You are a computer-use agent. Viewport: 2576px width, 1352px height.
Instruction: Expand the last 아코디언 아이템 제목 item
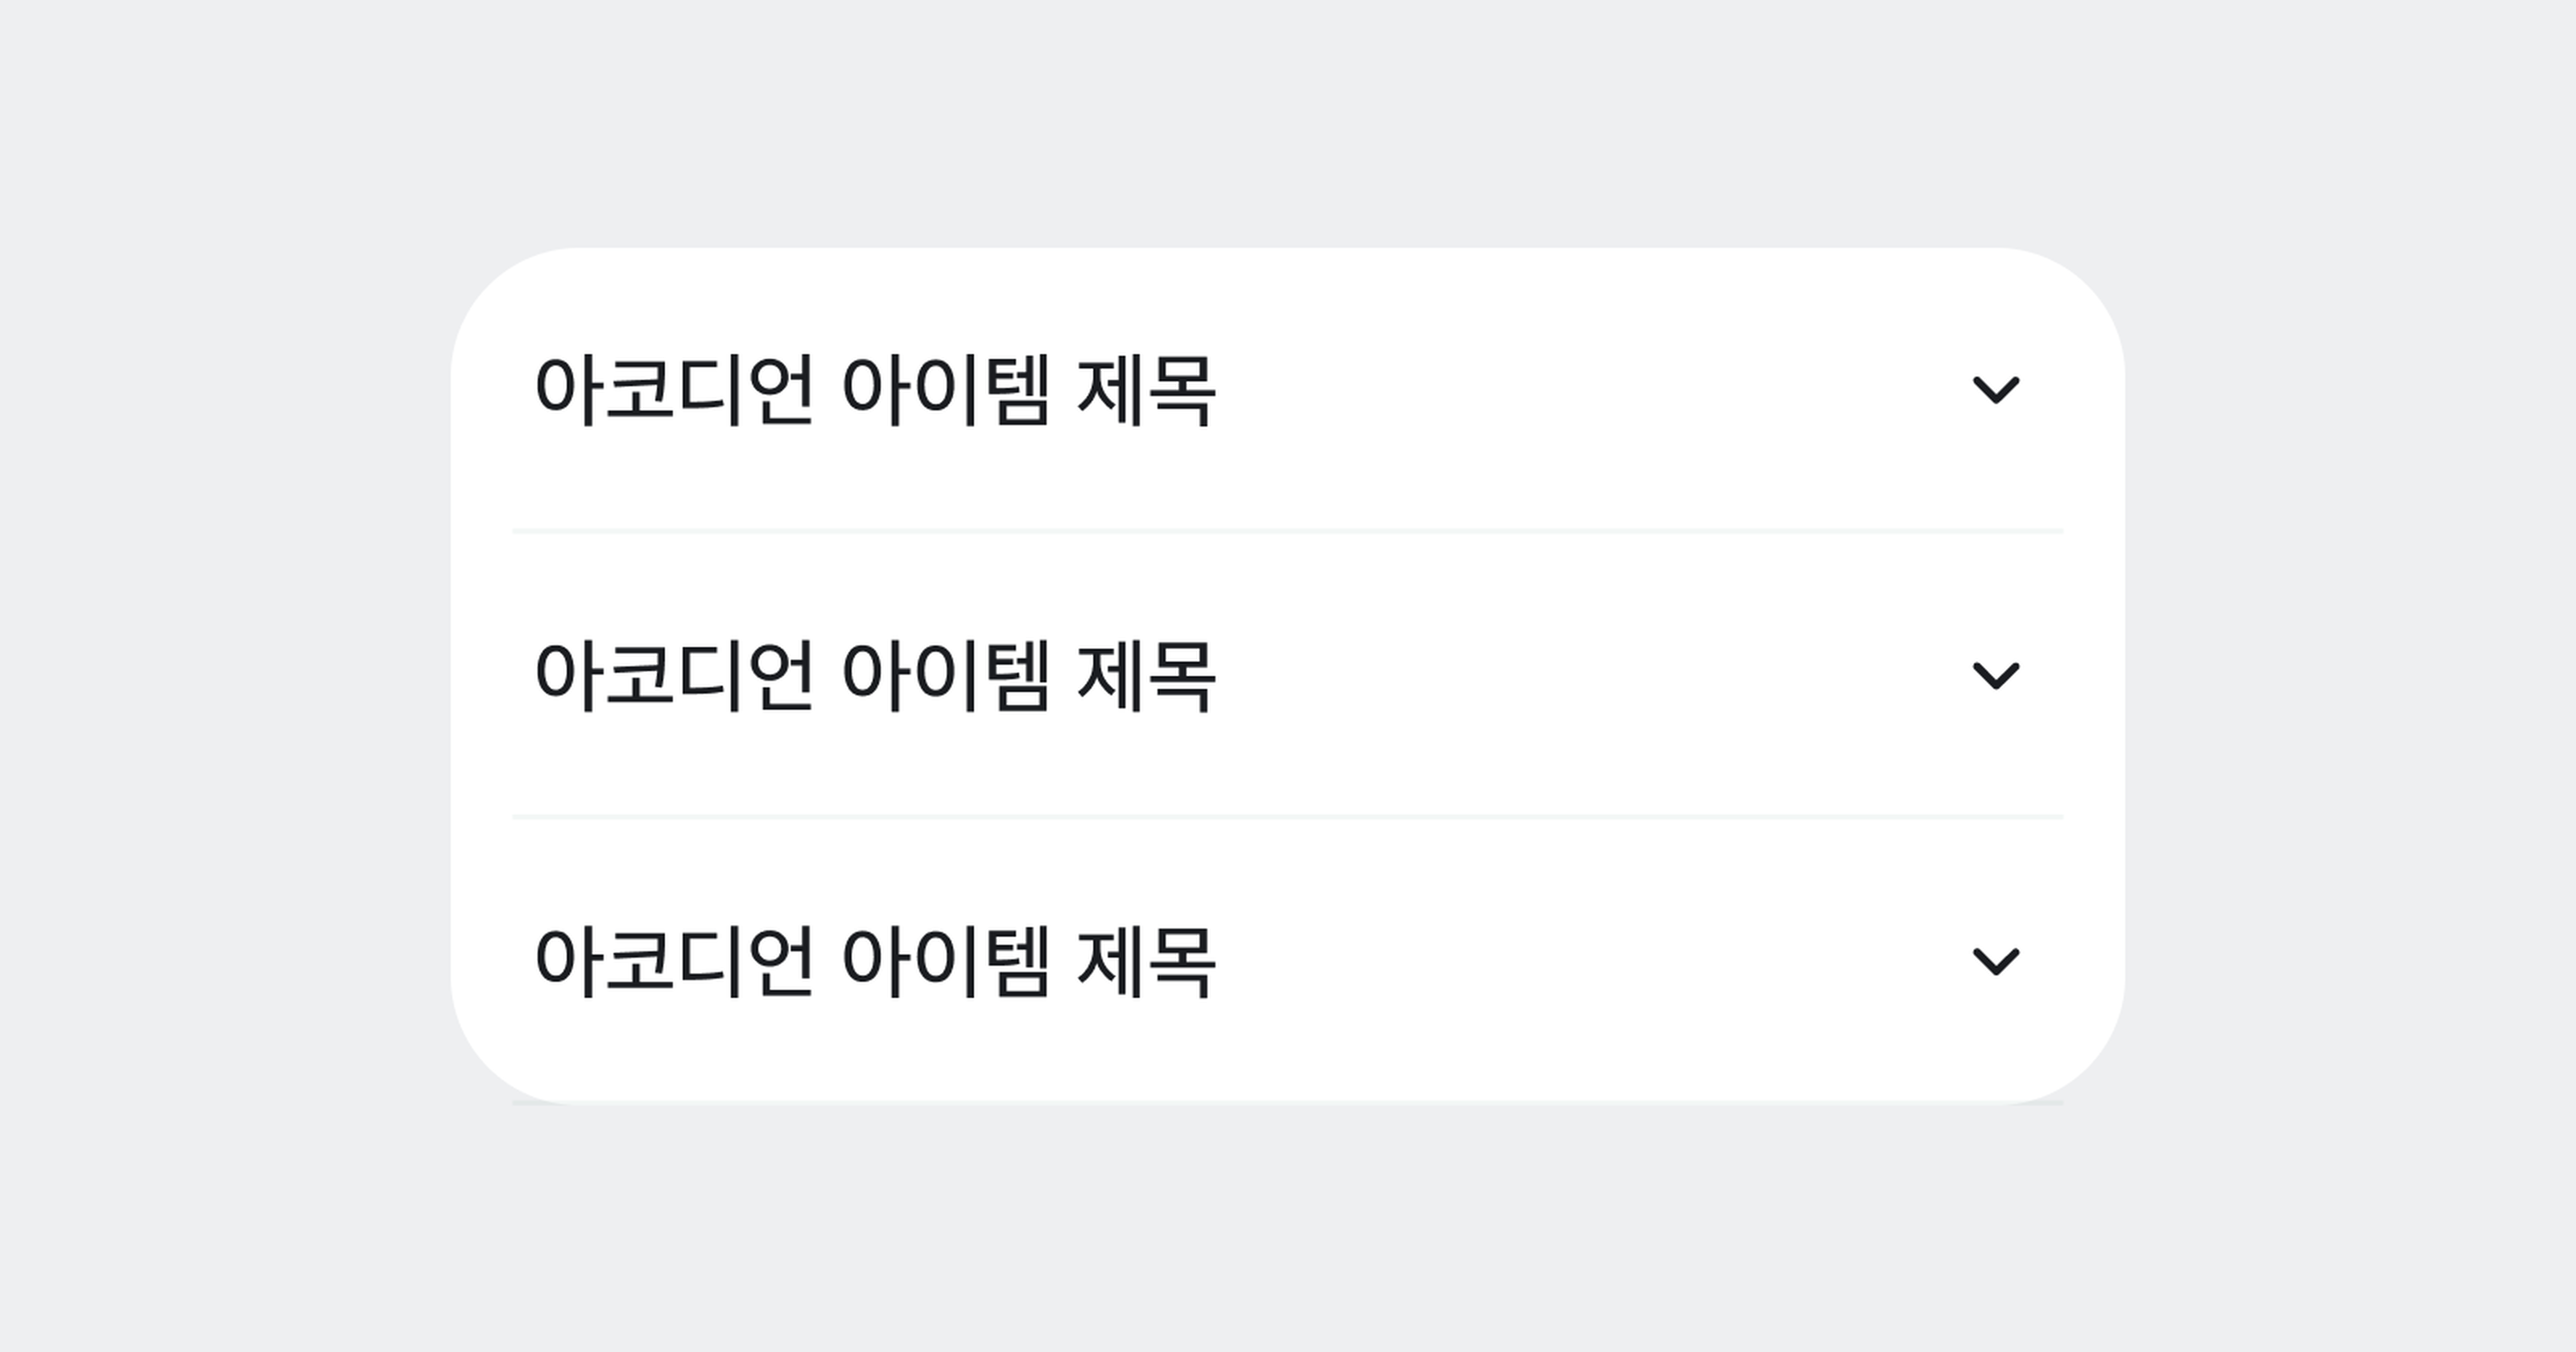click(x=1288, y=961)
